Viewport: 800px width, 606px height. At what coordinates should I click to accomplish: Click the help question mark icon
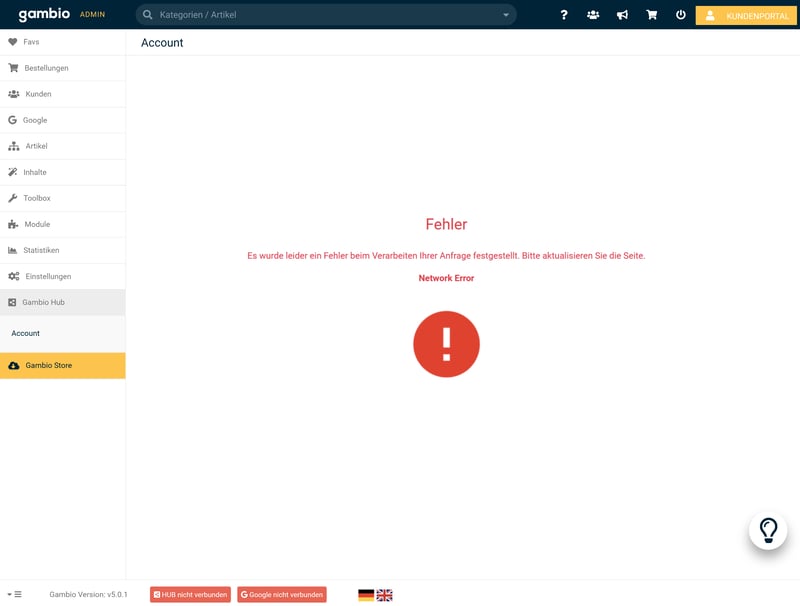point(564,15)
